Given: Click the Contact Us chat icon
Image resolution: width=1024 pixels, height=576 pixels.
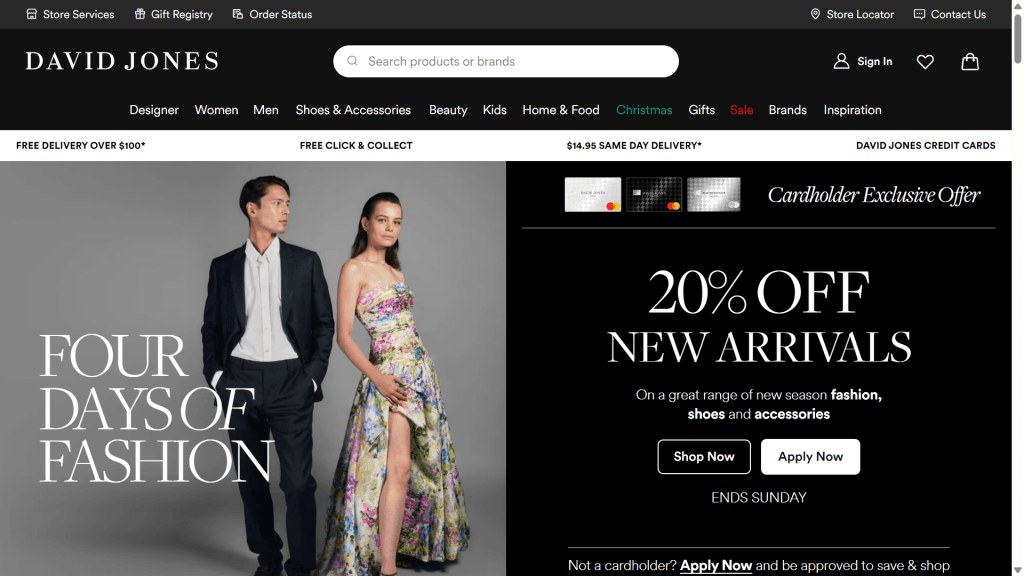Looking at the screenshot, I should tap(919, 14).
